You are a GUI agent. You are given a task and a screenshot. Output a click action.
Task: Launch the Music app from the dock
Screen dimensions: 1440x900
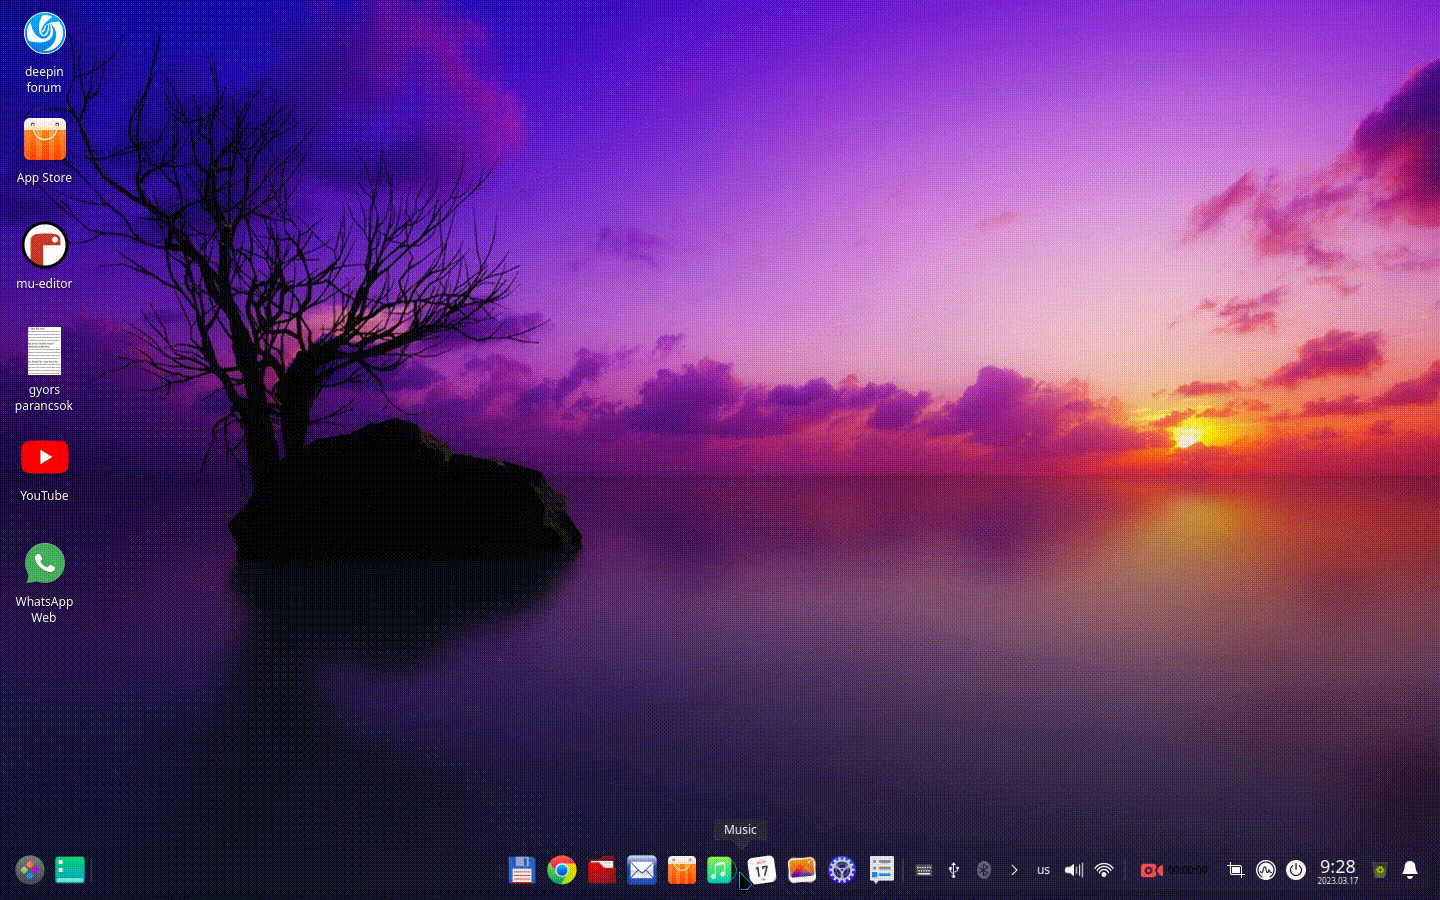click(720, 870)
